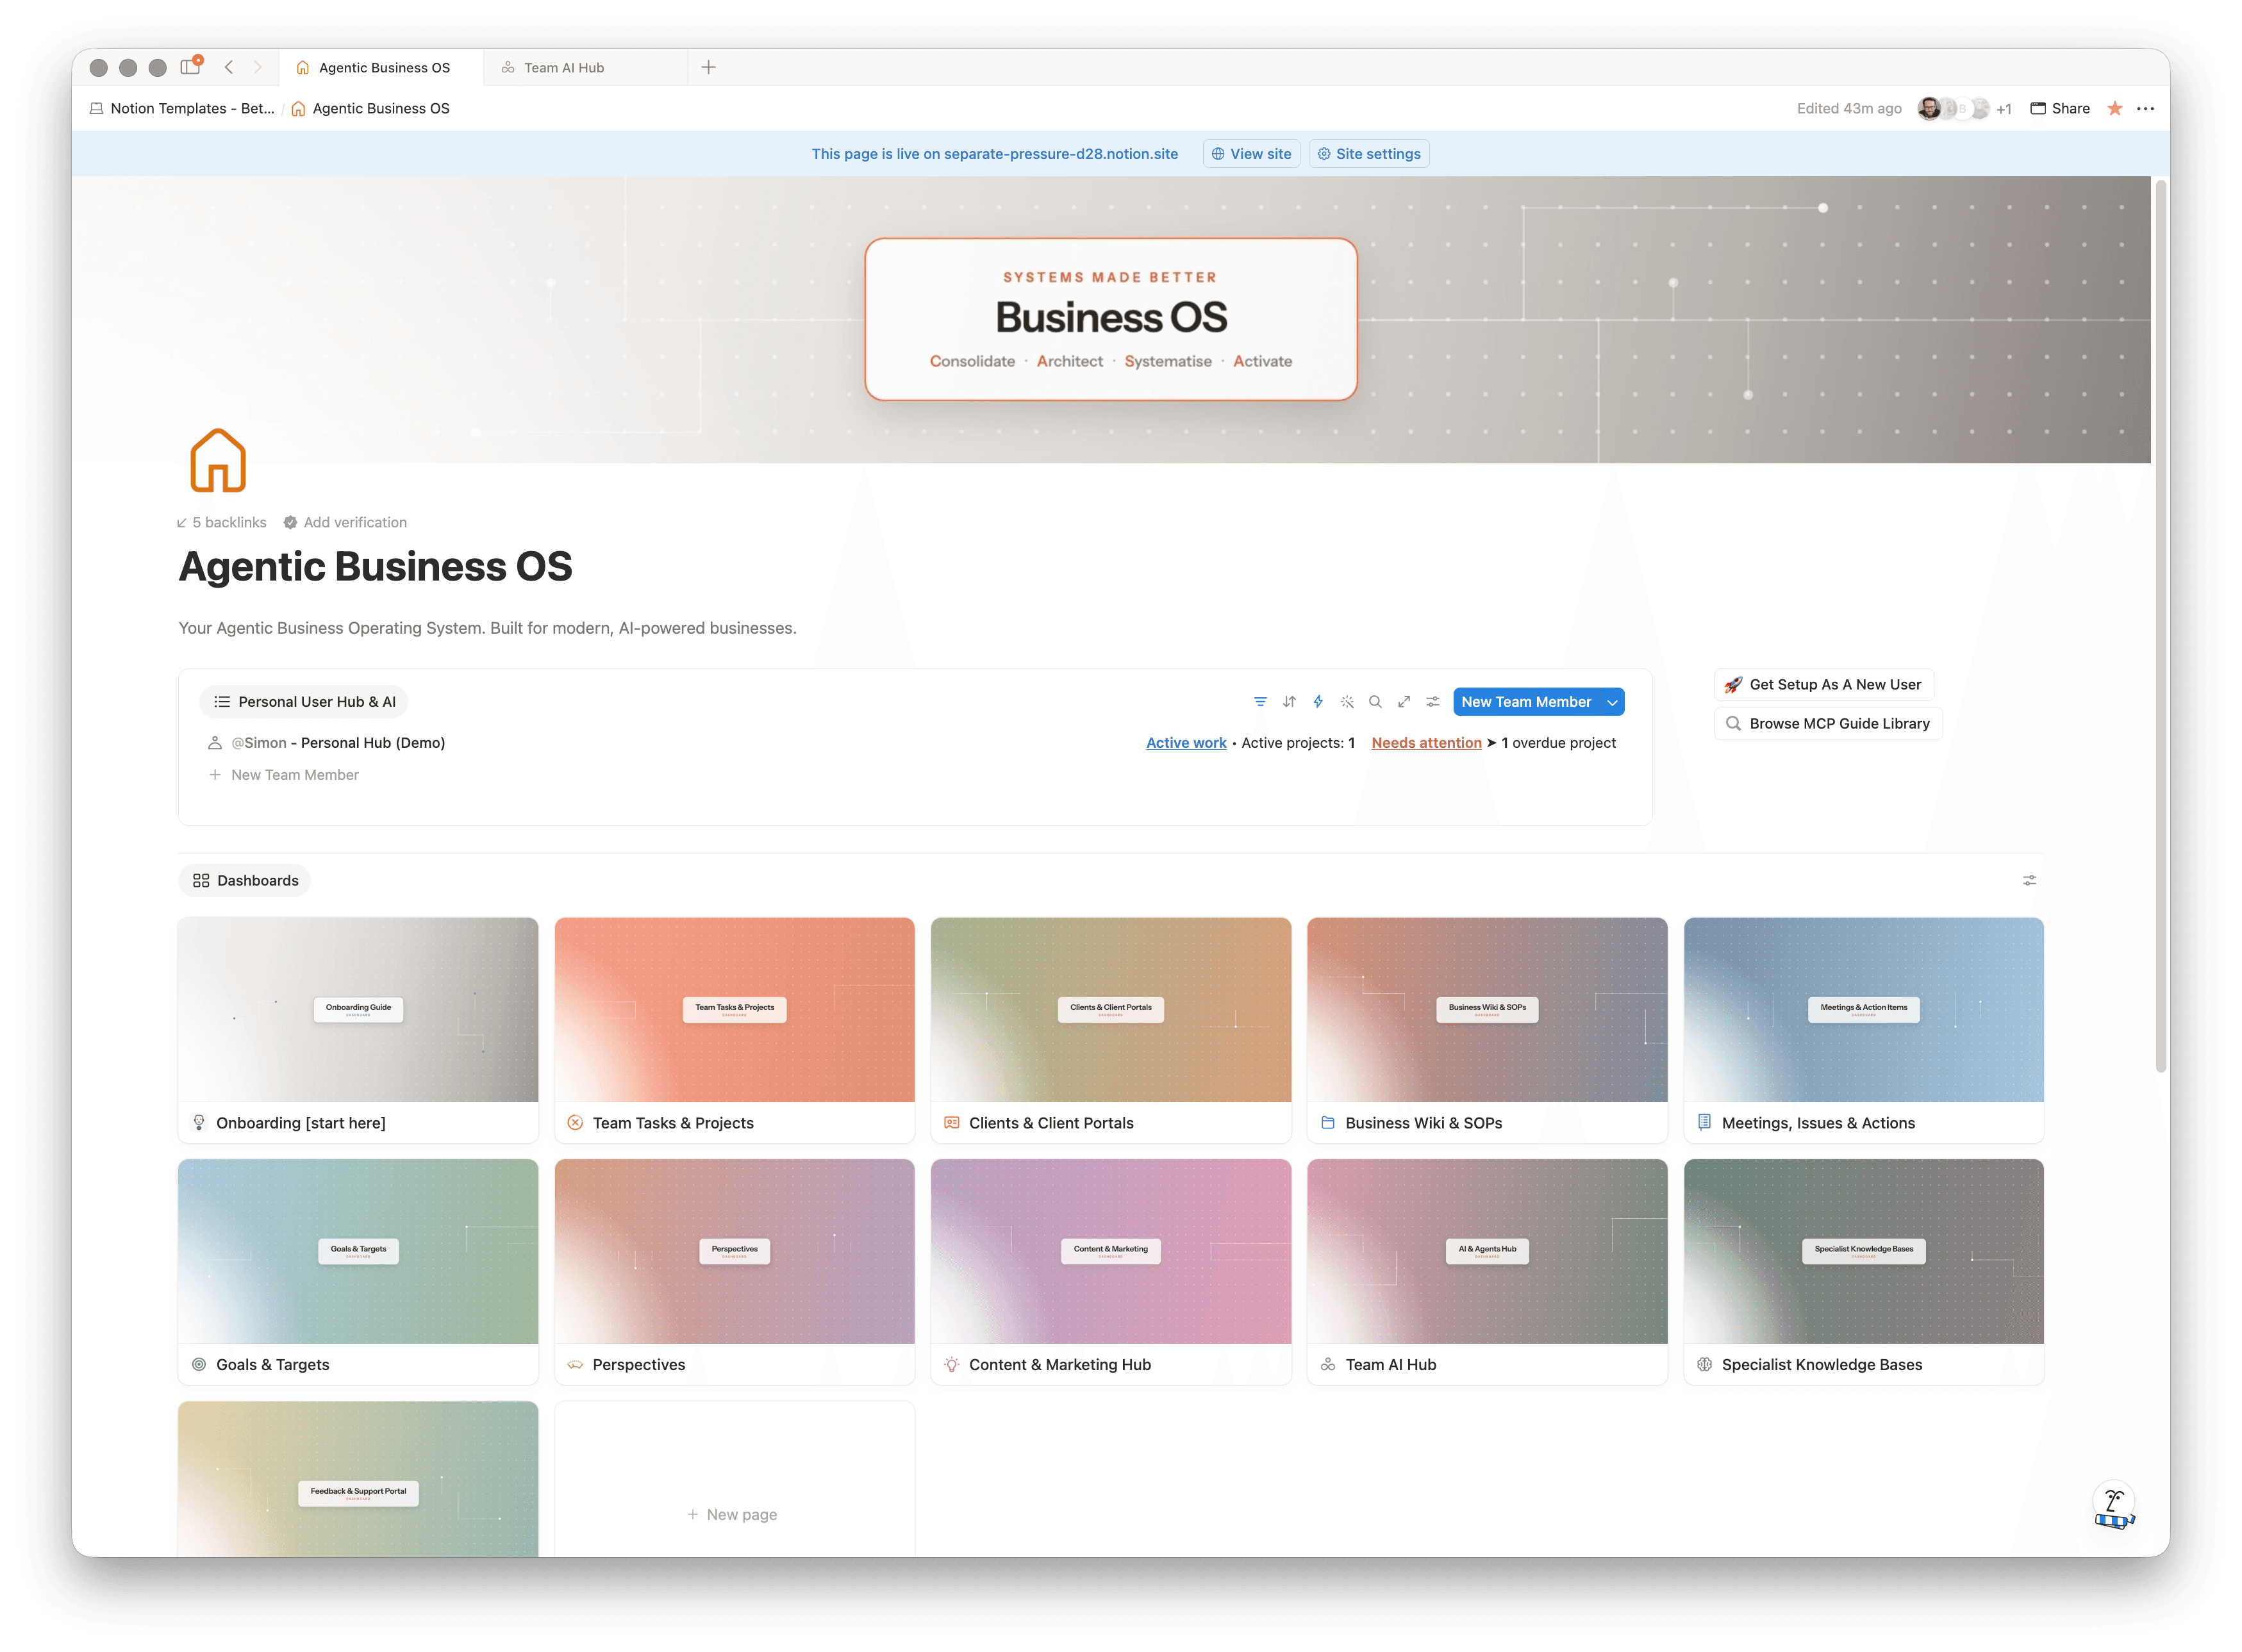Open Clients & Client Portals card
The width and height of the screenshot is (2242, 1652).
click(1110, 1030)
